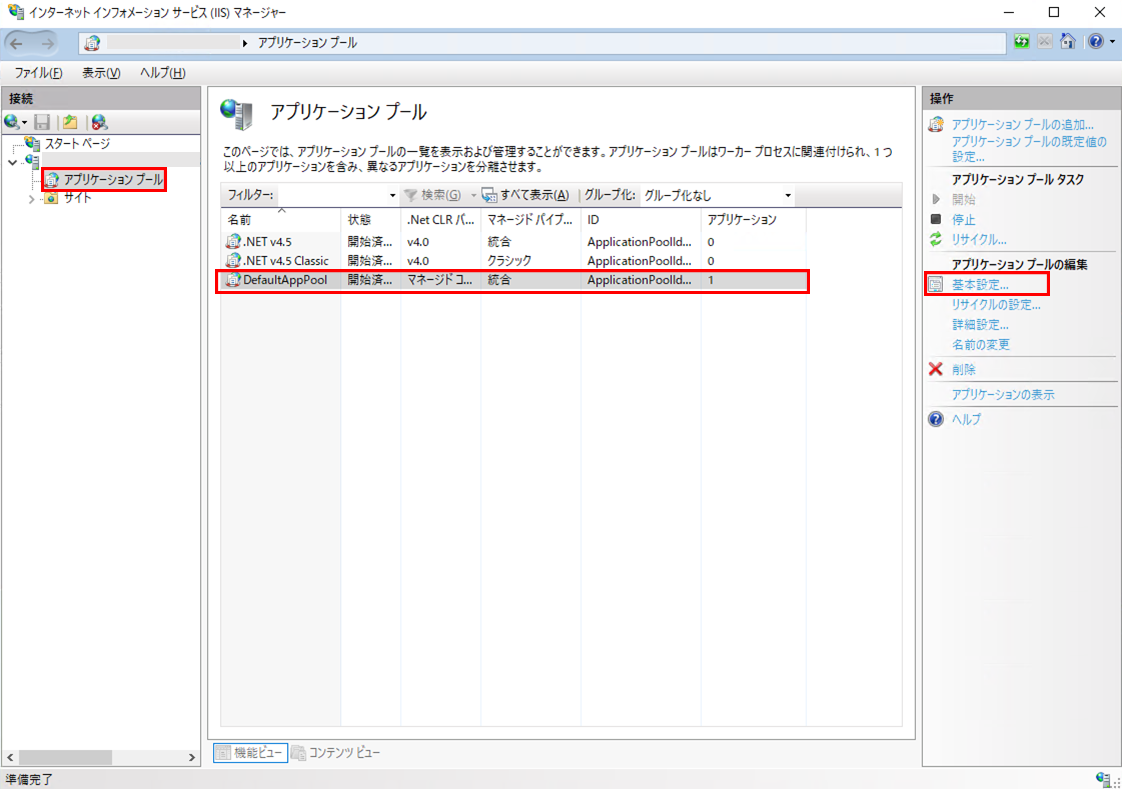Select スタート ページ tree node
The image size is (1122, 789).
point(77,143)
